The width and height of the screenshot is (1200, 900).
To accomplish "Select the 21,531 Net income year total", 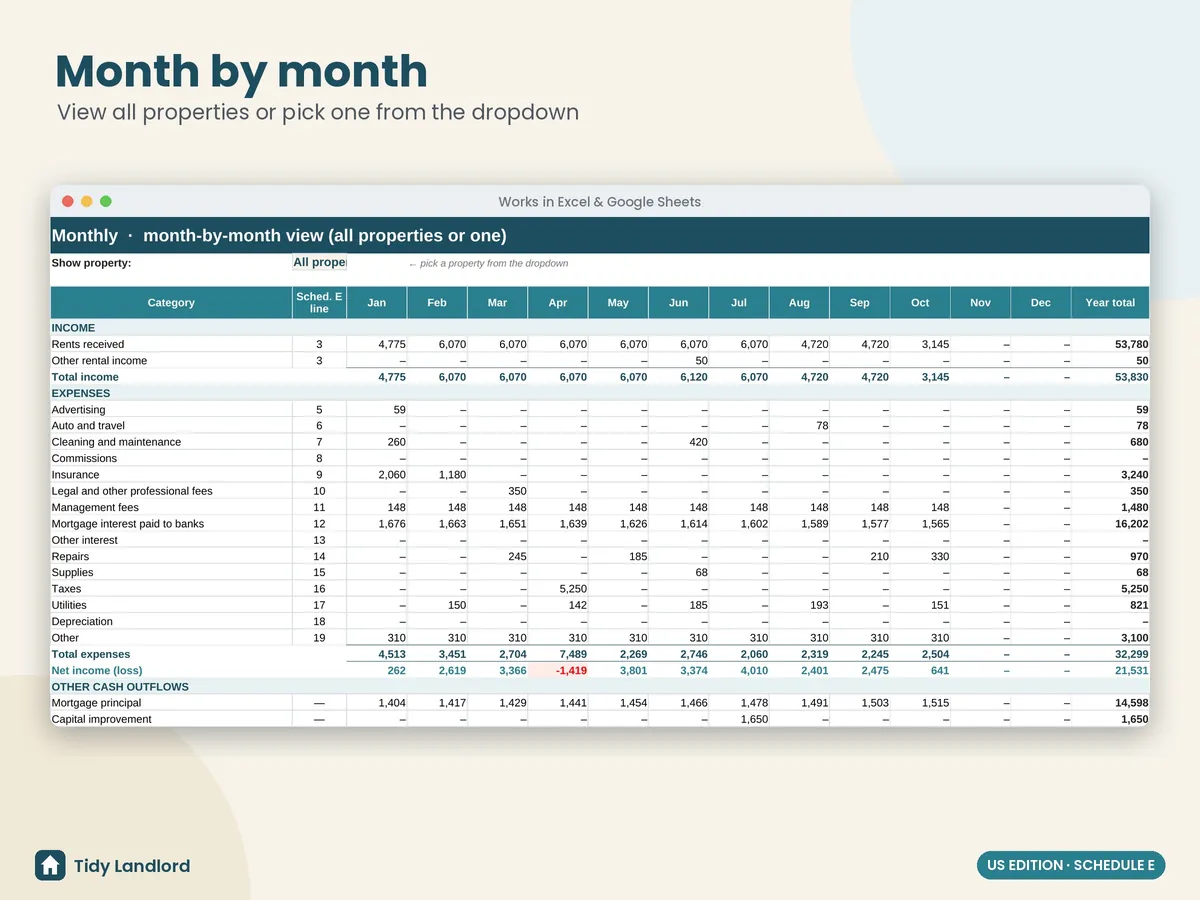I will (x=1110, y=670).
